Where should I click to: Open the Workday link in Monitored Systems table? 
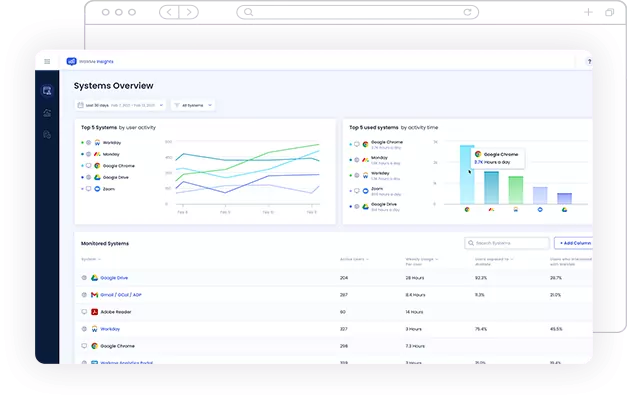pos(110,329)
